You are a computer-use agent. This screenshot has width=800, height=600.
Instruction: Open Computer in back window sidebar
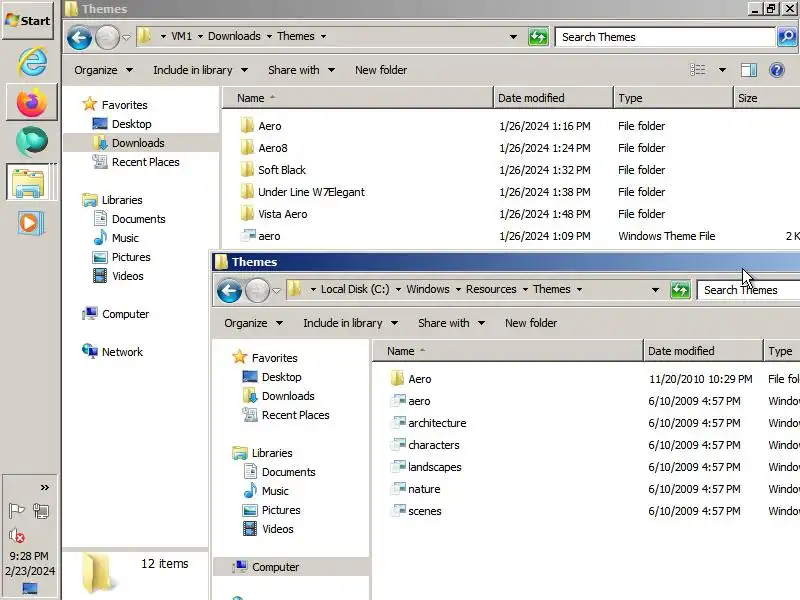pos(126,314)
